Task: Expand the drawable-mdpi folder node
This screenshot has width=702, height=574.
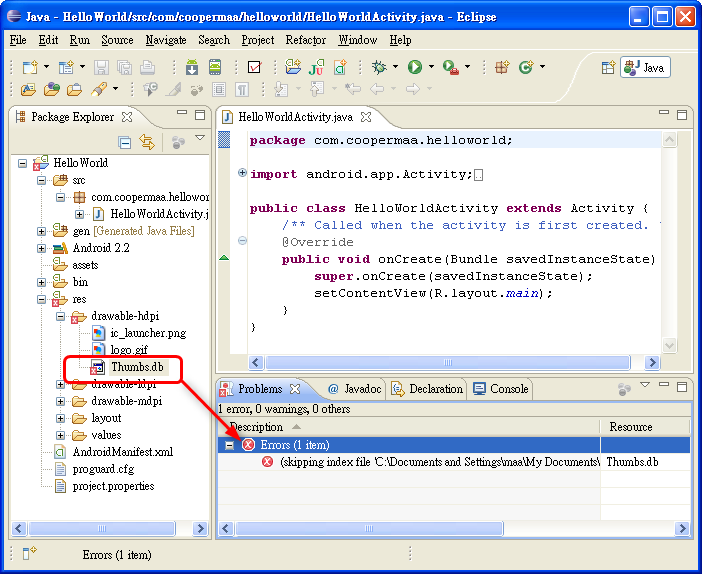Action: 60,402
